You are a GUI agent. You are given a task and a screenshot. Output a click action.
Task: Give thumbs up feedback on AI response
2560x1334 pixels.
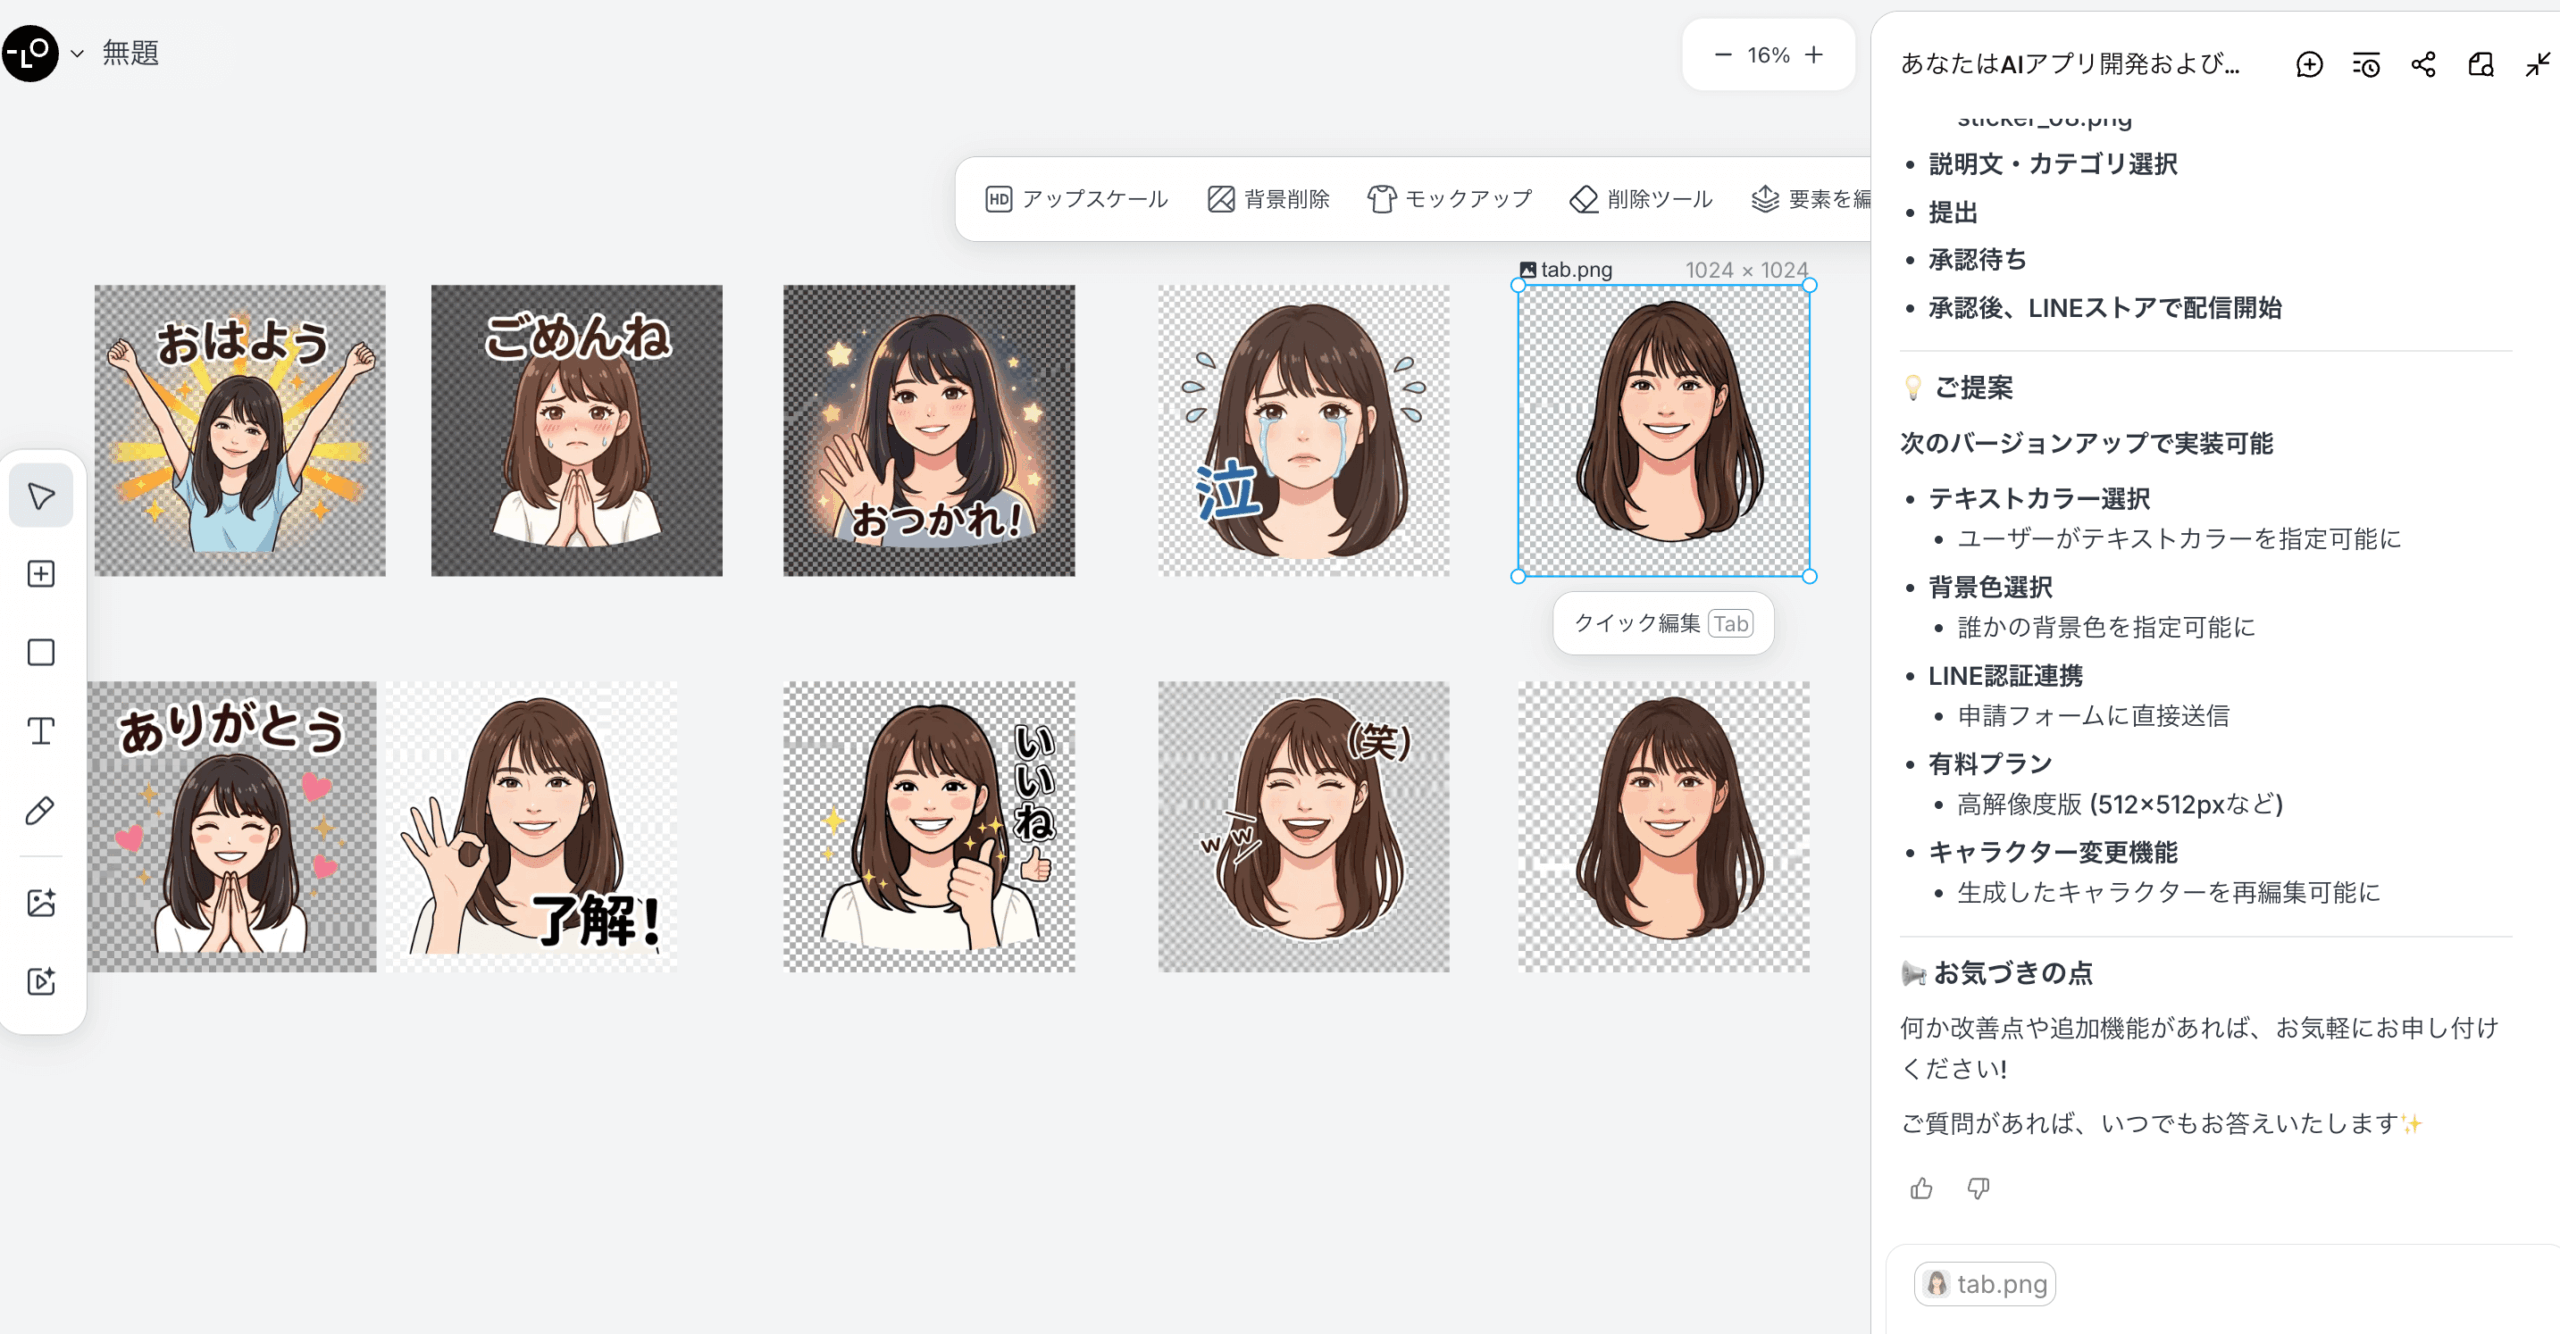[1920, 1188]
